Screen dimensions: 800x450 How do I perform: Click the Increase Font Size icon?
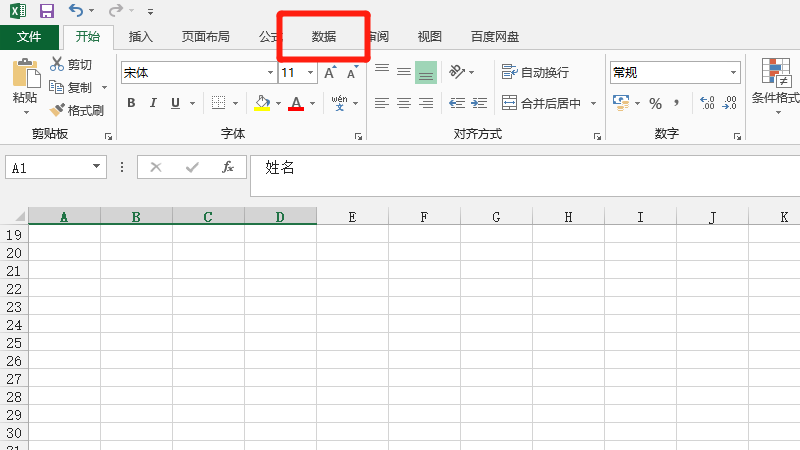click(x=330, y=73)
